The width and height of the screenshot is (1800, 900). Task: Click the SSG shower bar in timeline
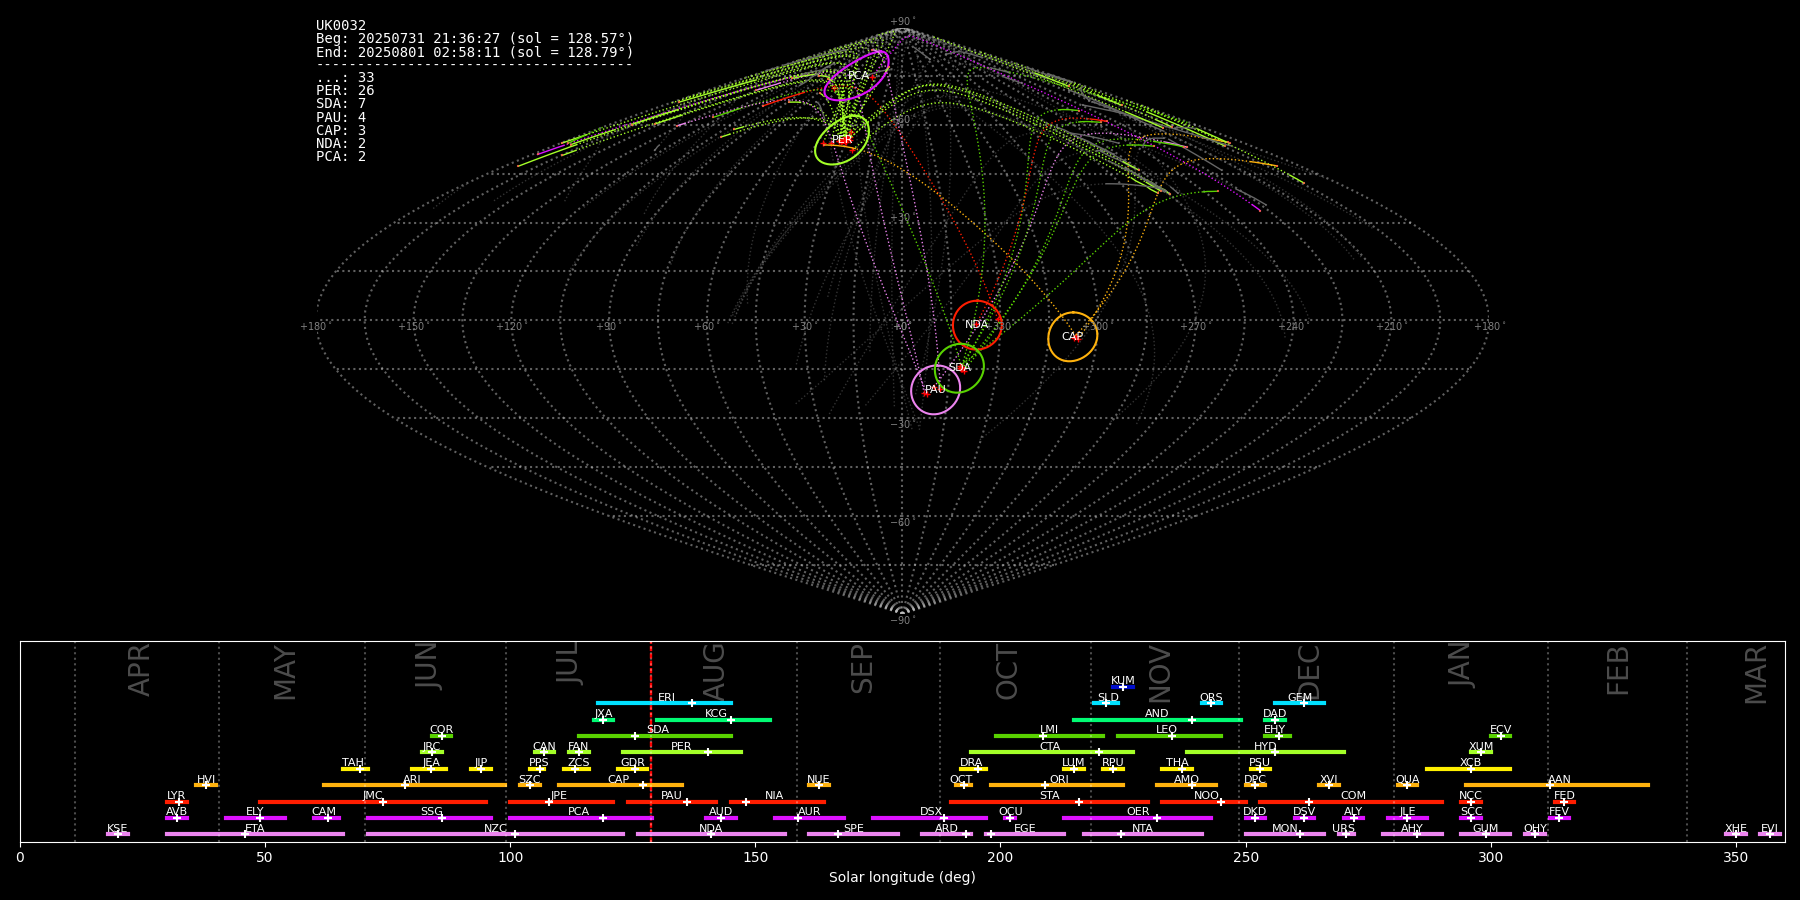429,818
